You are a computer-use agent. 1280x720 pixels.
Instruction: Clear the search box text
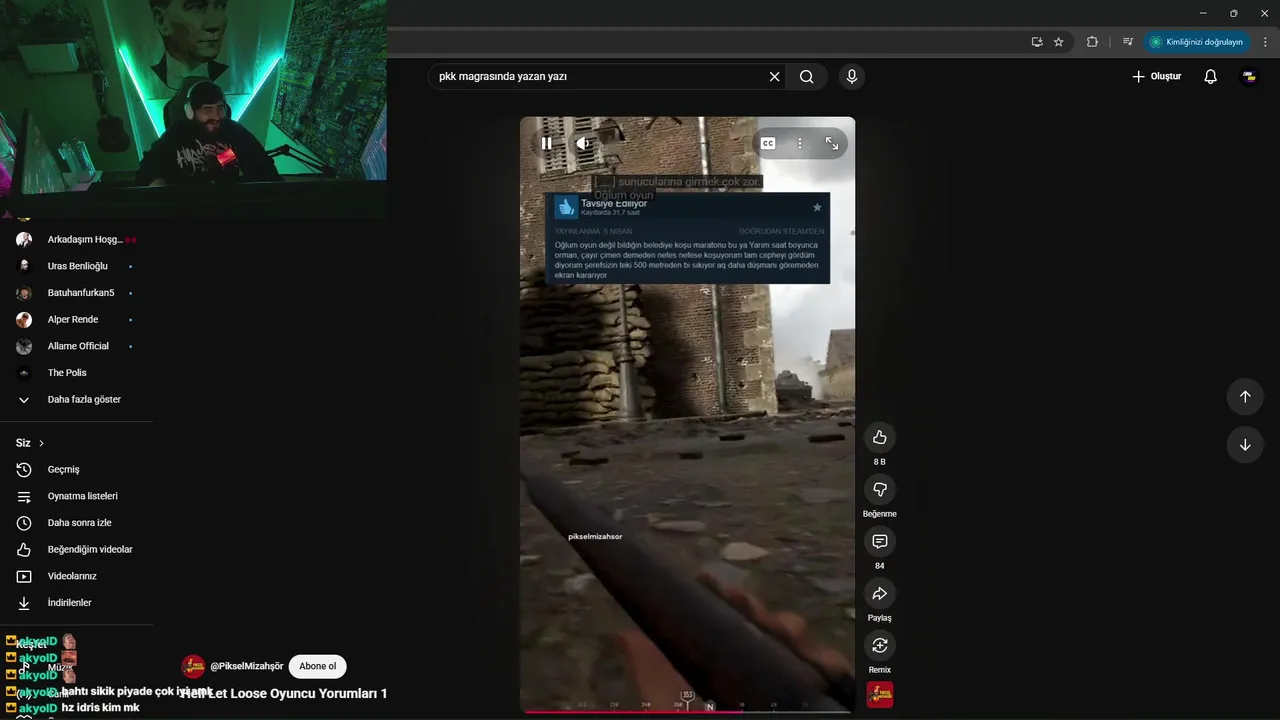[774, 76]
